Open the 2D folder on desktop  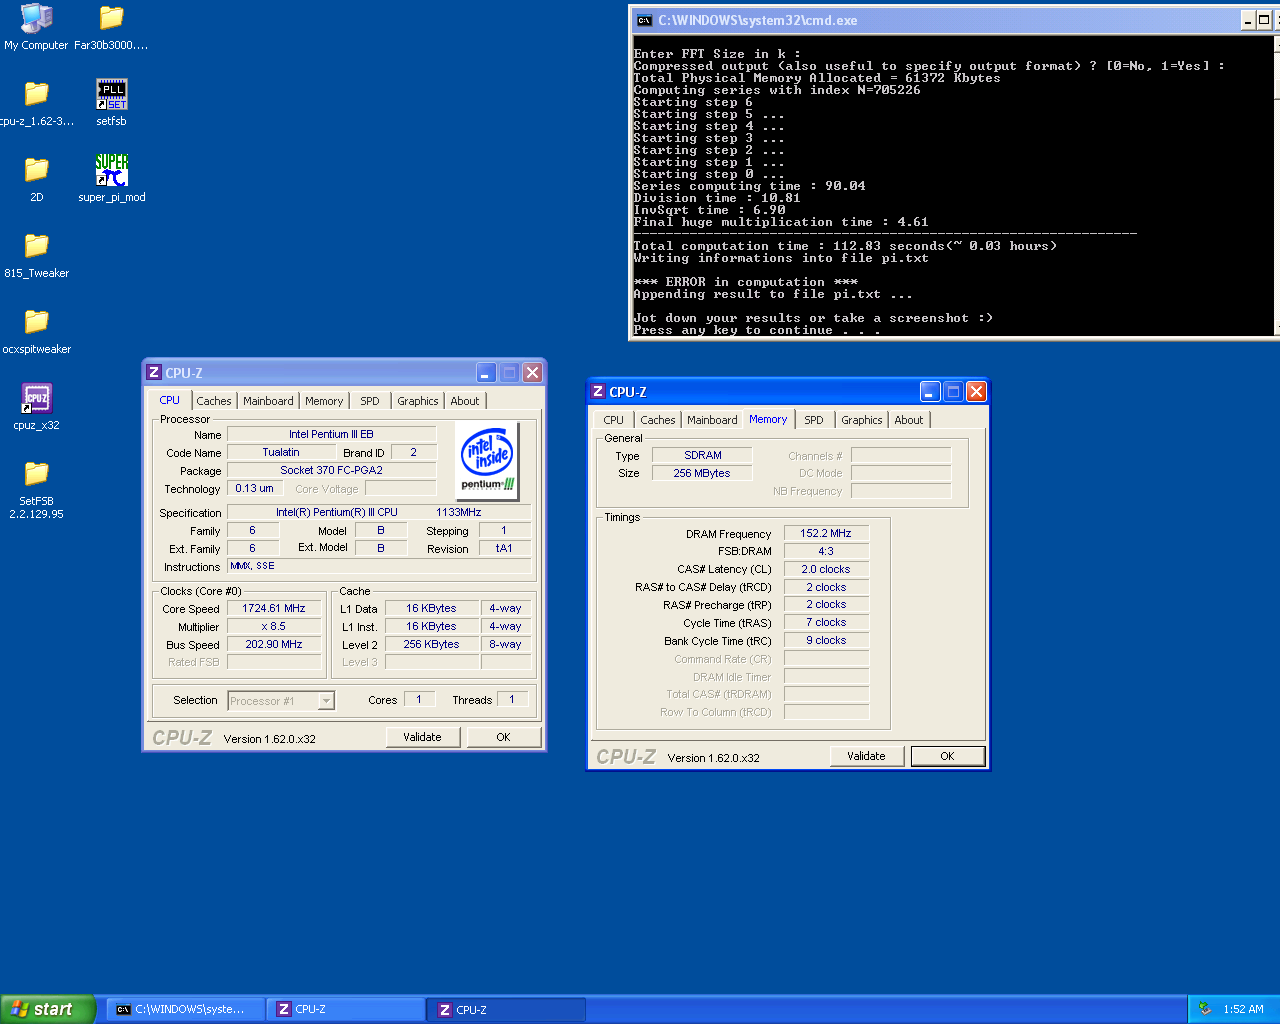36,178
